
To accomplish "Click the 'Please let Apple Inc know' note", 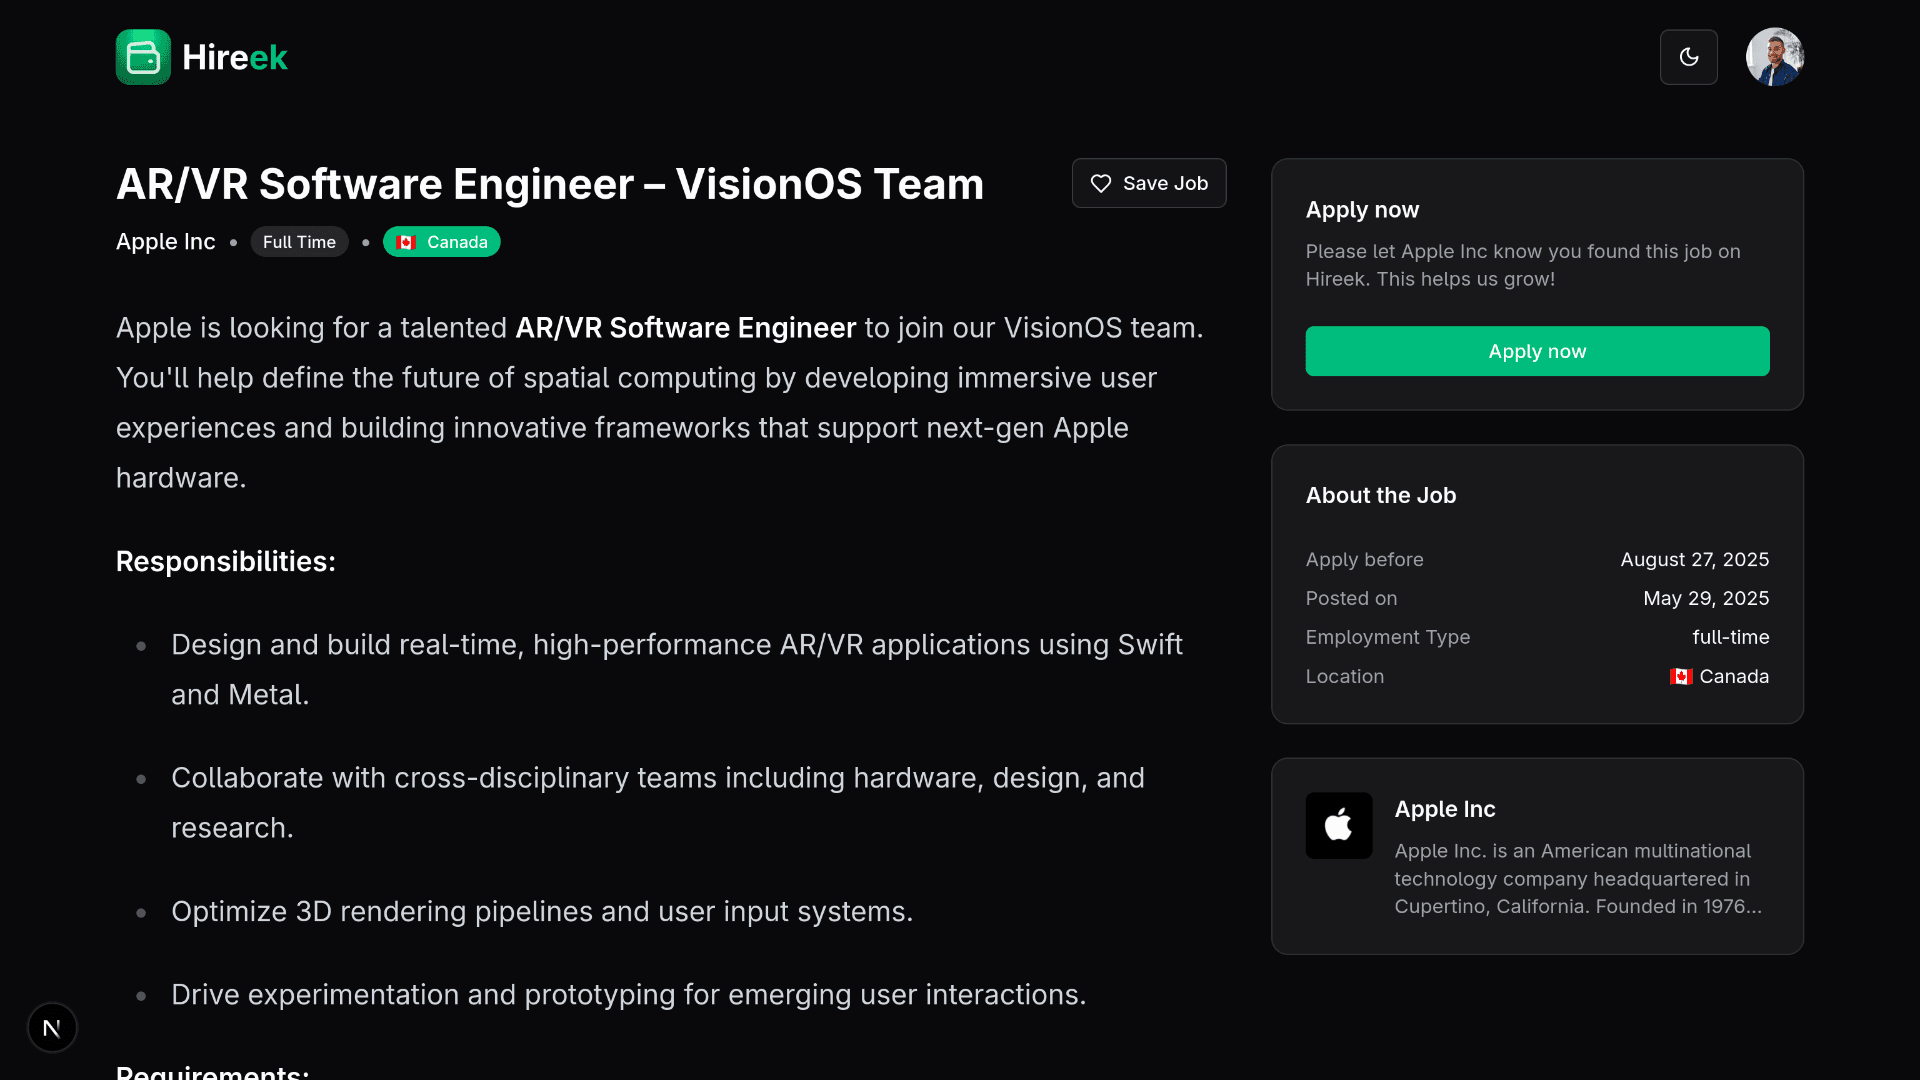I will tap(1523, 265).
